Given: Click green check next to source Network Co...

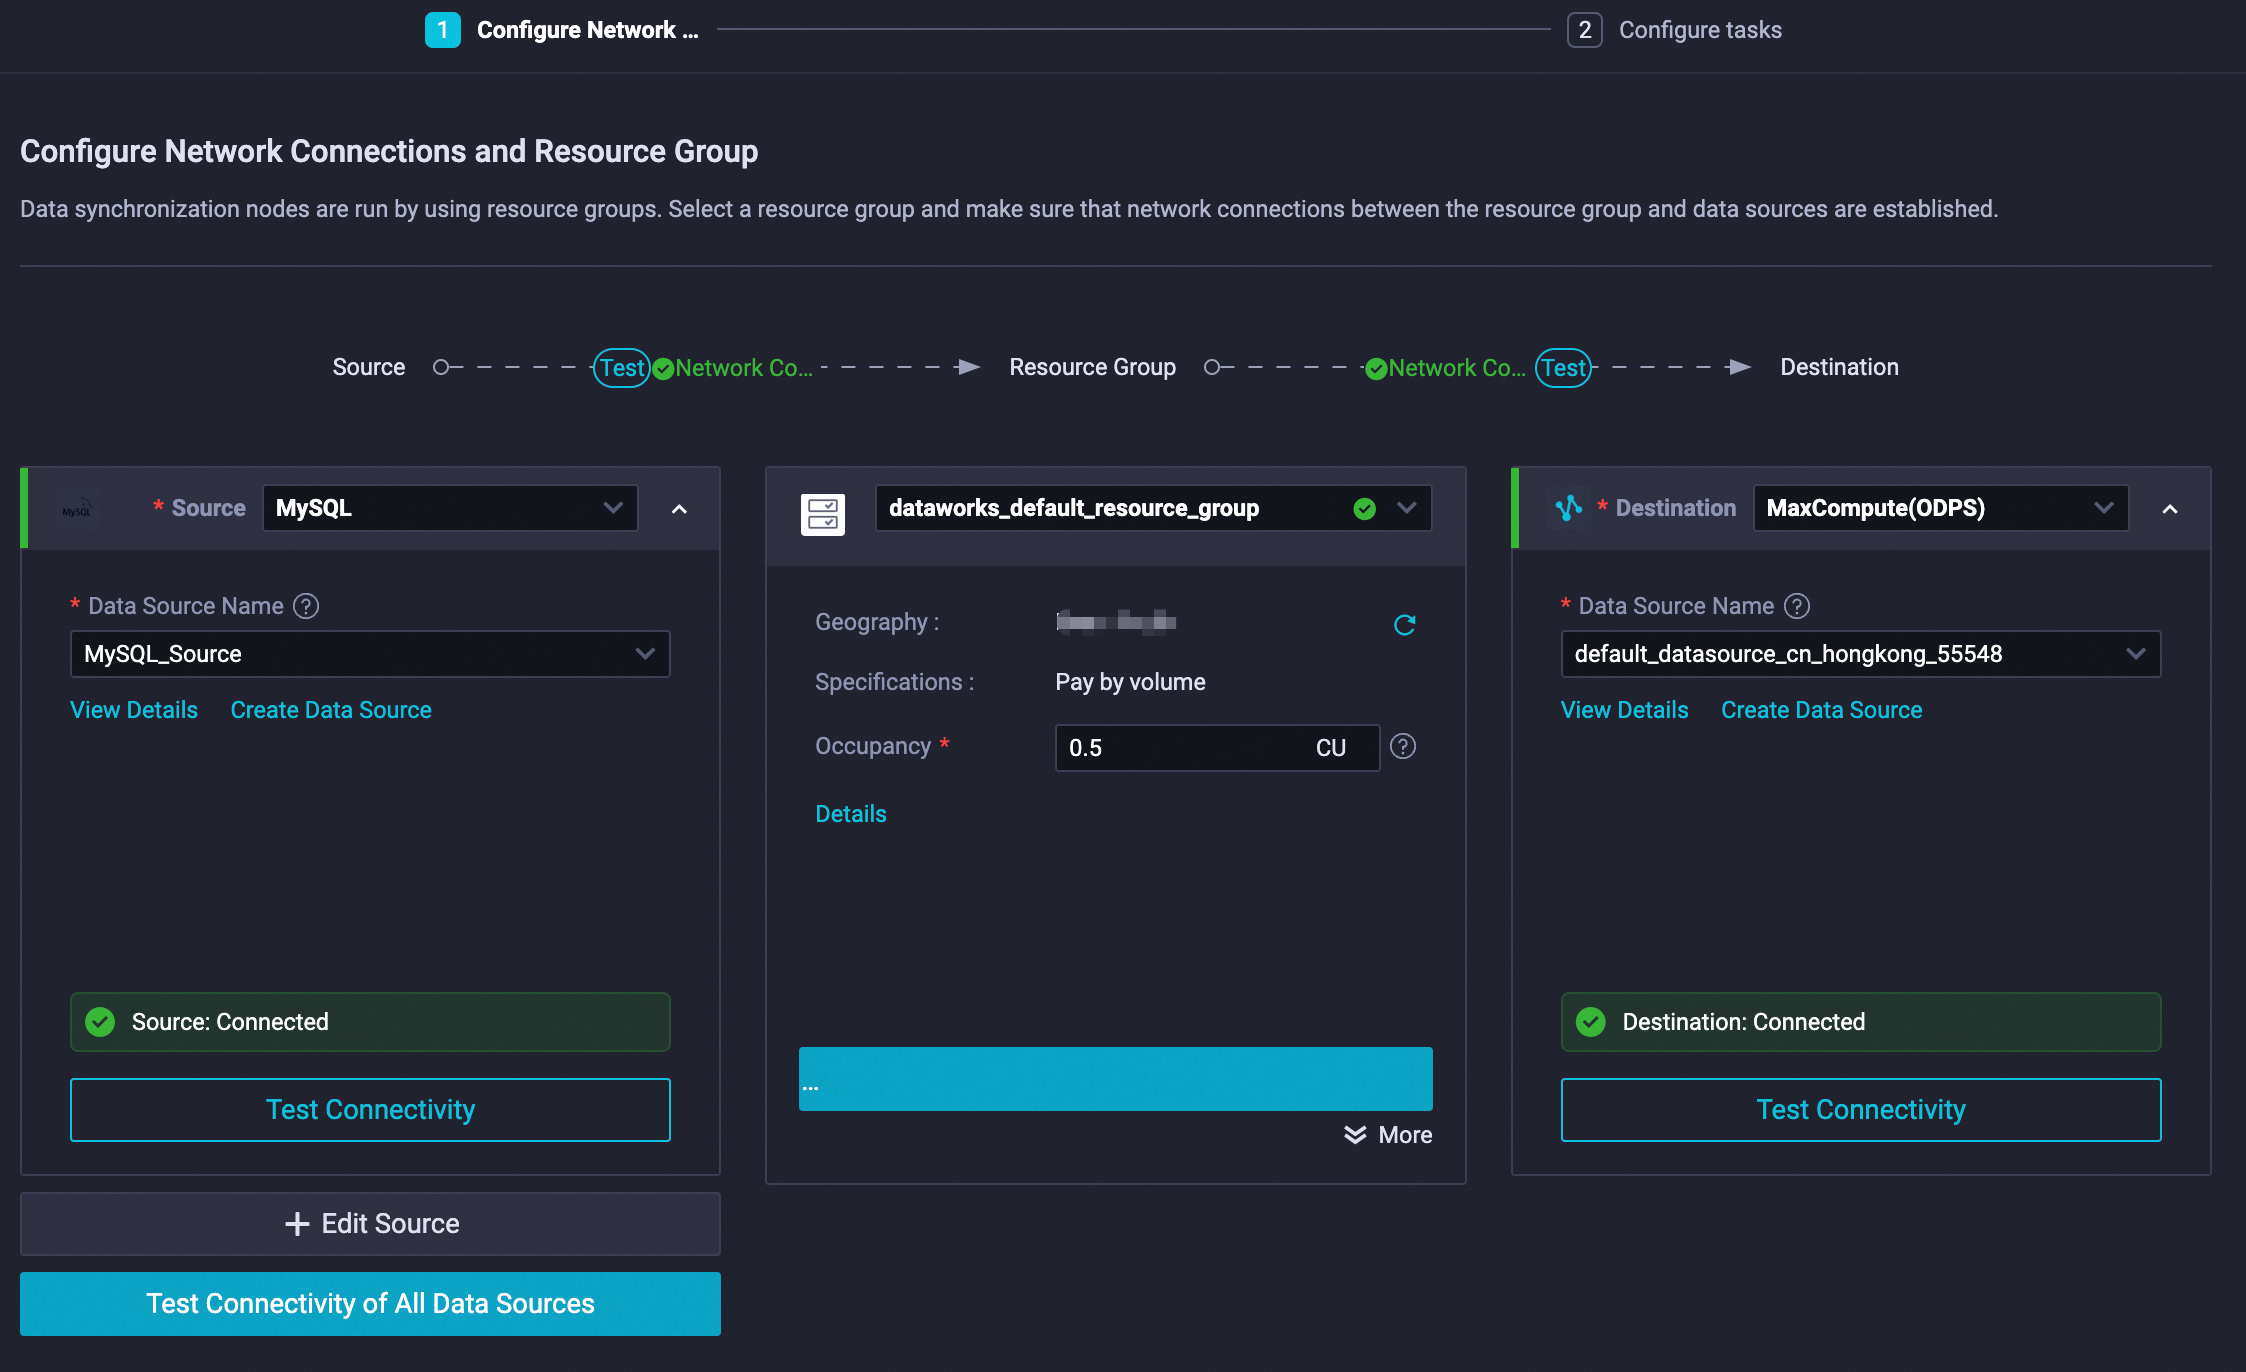Looking at the screenshot, I should 662,369.
